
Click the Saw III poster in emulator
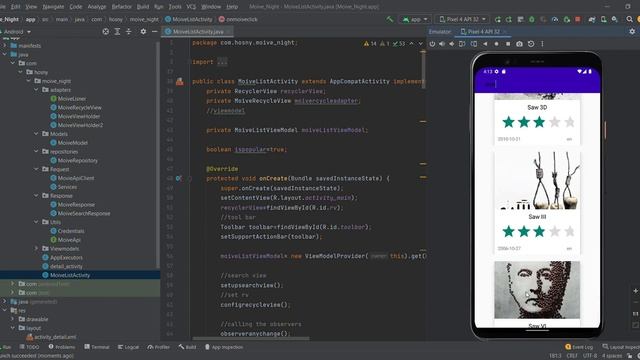[537, 180]
